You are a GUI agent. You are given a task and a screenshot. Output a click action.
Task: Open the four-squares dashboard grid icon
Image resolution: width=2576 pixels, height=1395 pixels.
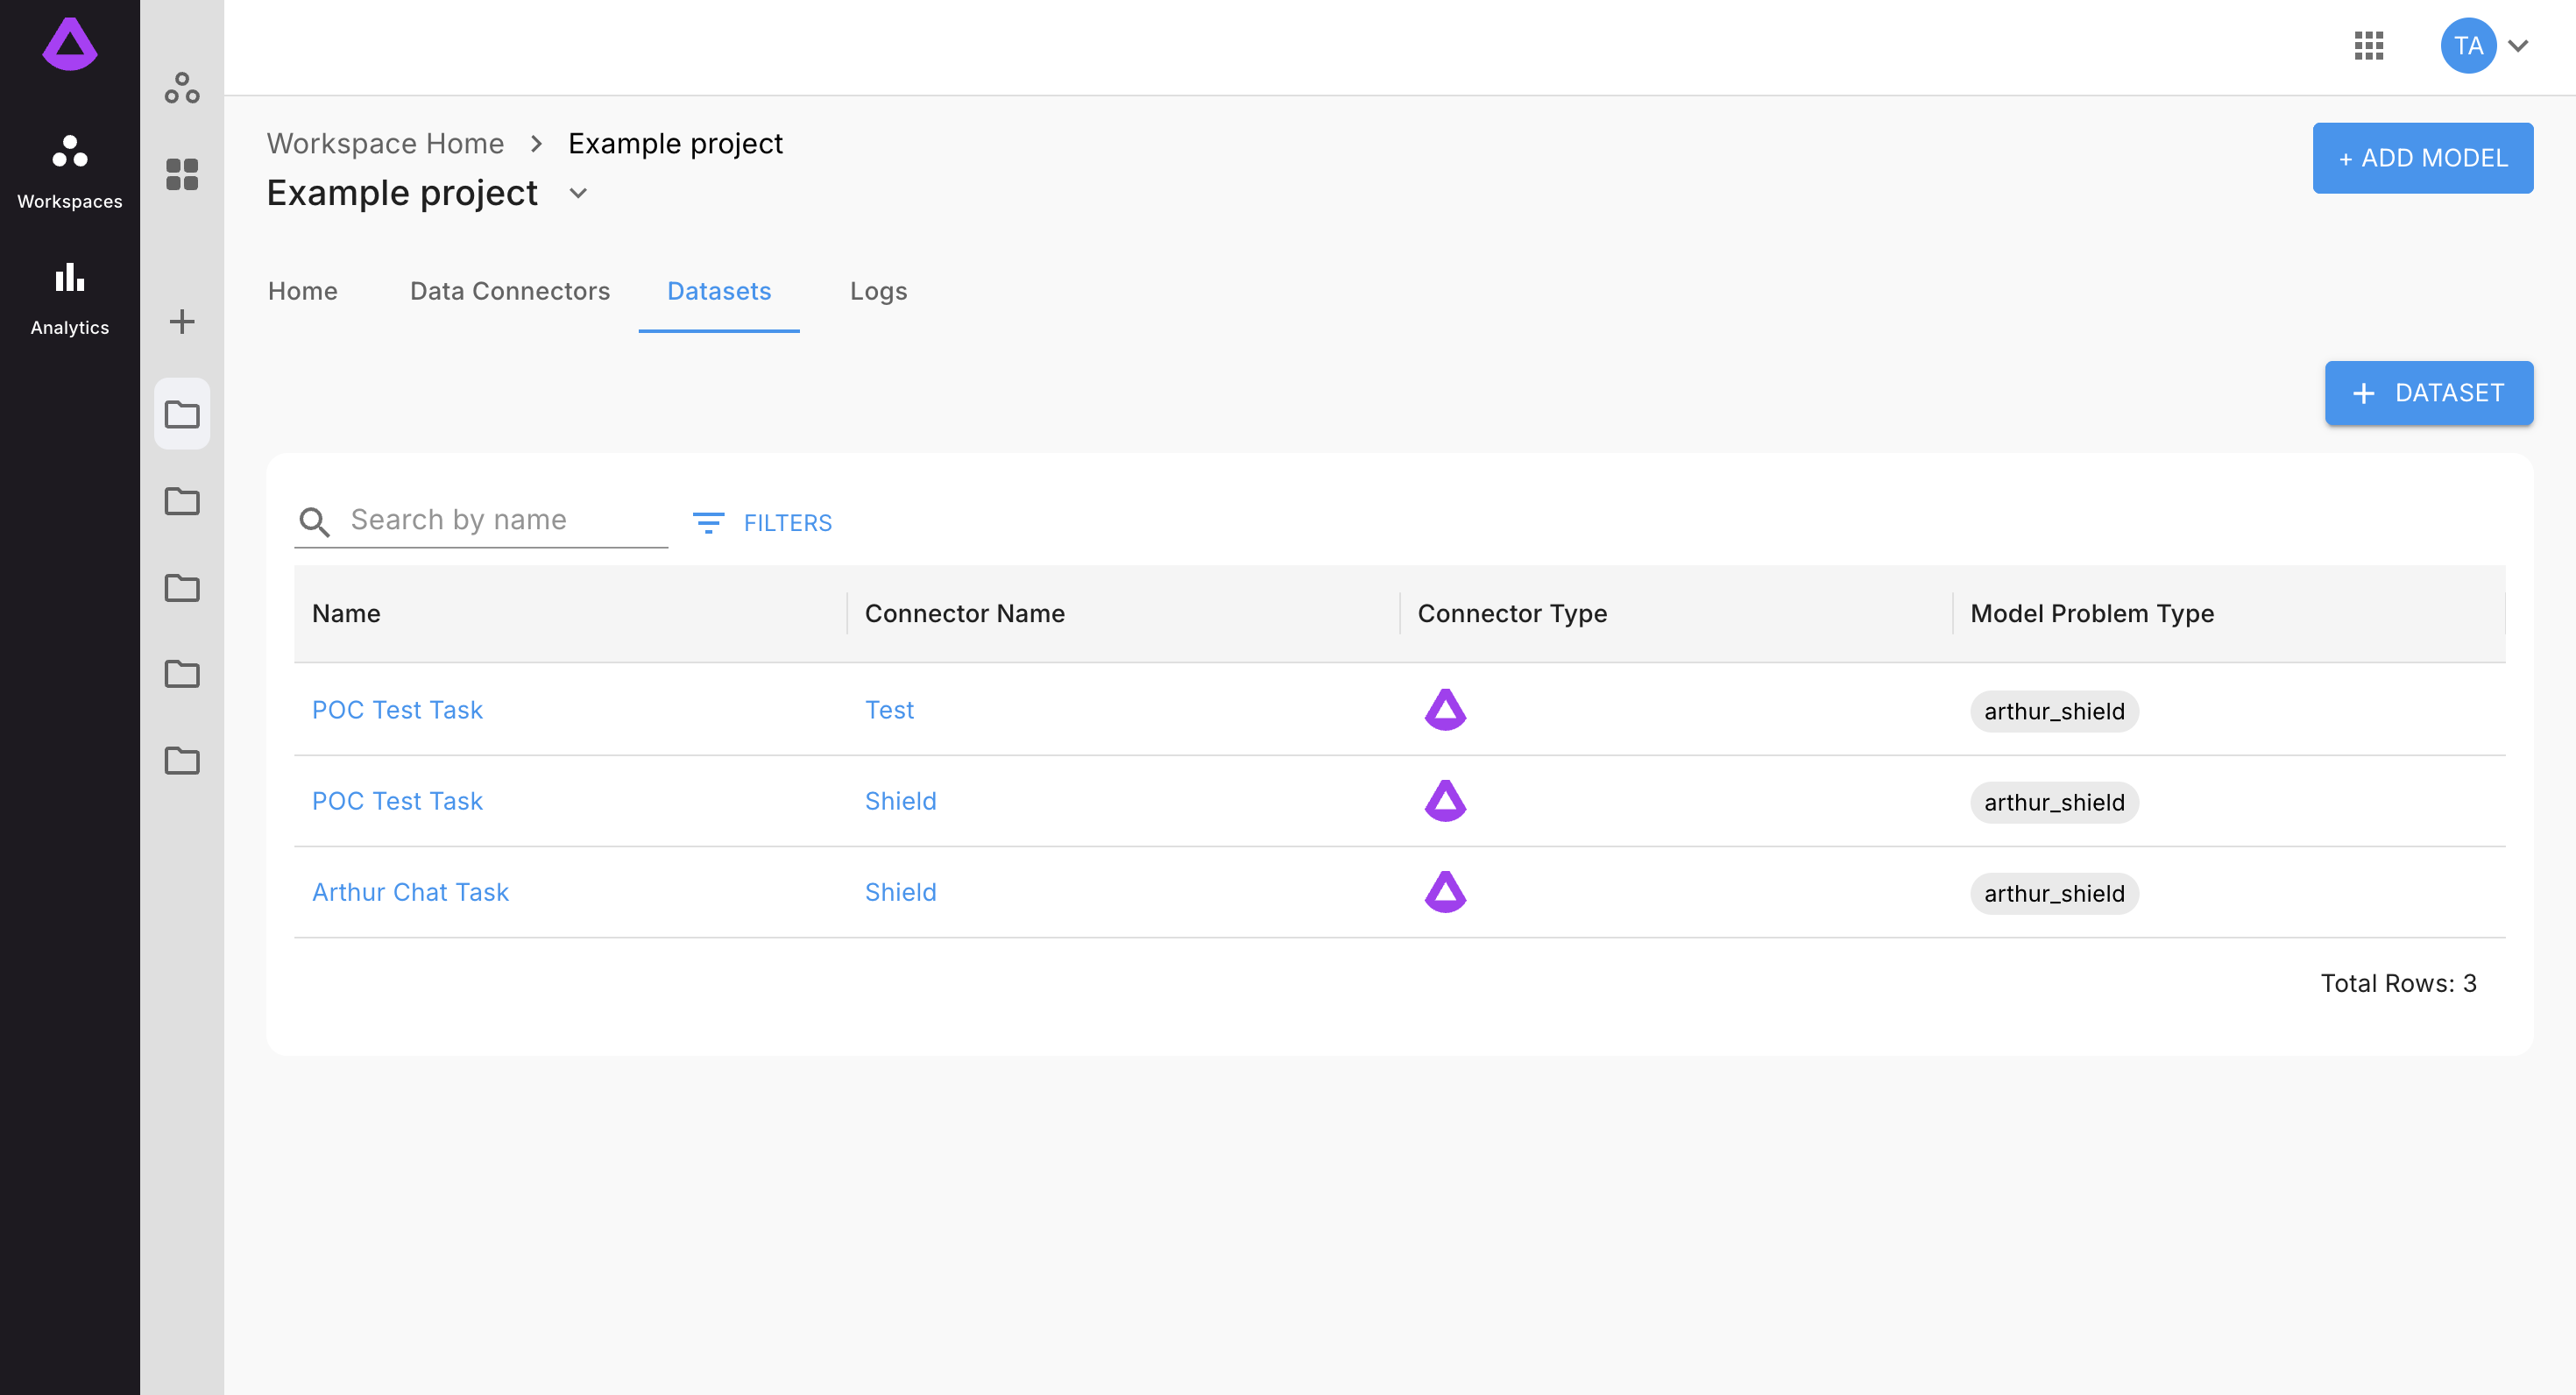(x=182, y=174)
